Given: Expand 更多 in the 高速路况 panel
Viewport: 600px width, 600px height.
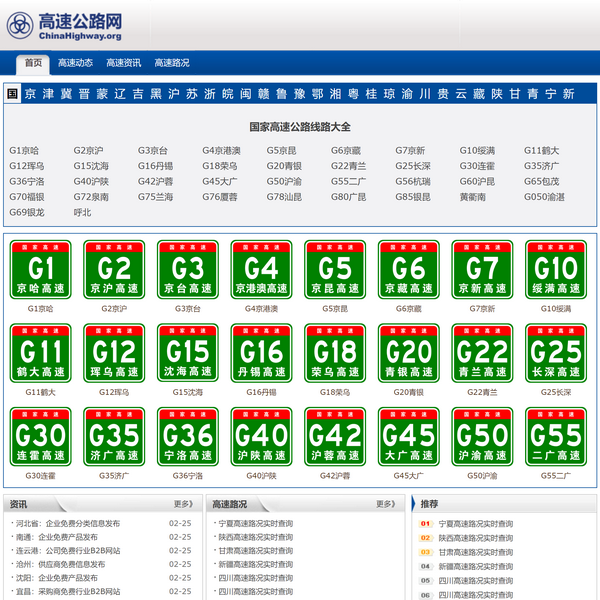Looking at the screenshot, I should click(x=385, y=505).
